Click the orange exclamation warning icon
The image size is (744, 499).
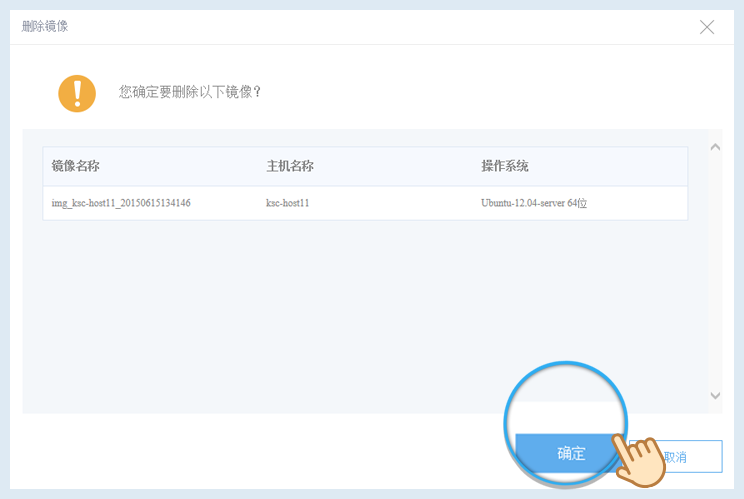pyautogui.click(x=77, y=92)
